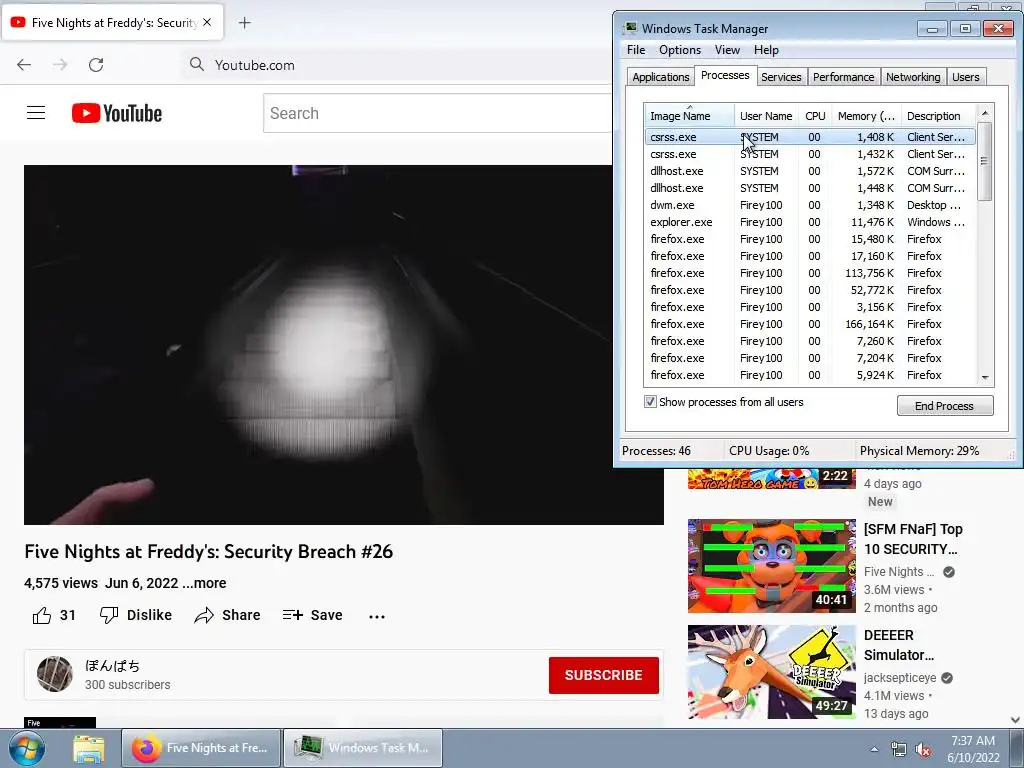Screen dimensions: 1024x768
Task: Click the YouTube logo
Action: coord(117,113)
